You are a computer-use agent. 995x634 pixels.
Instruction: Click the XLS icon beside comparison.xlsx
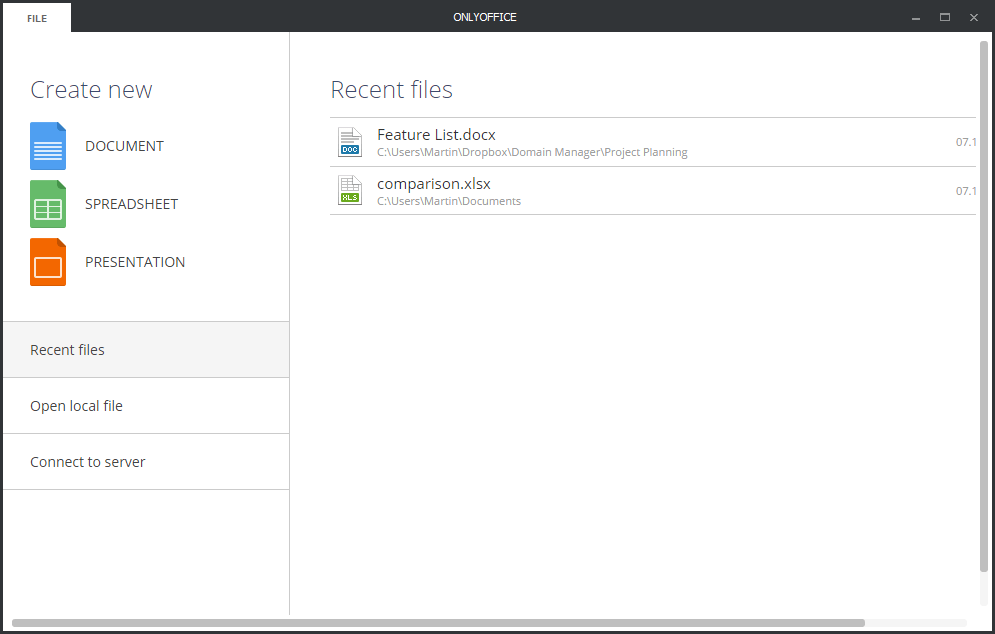350,190
